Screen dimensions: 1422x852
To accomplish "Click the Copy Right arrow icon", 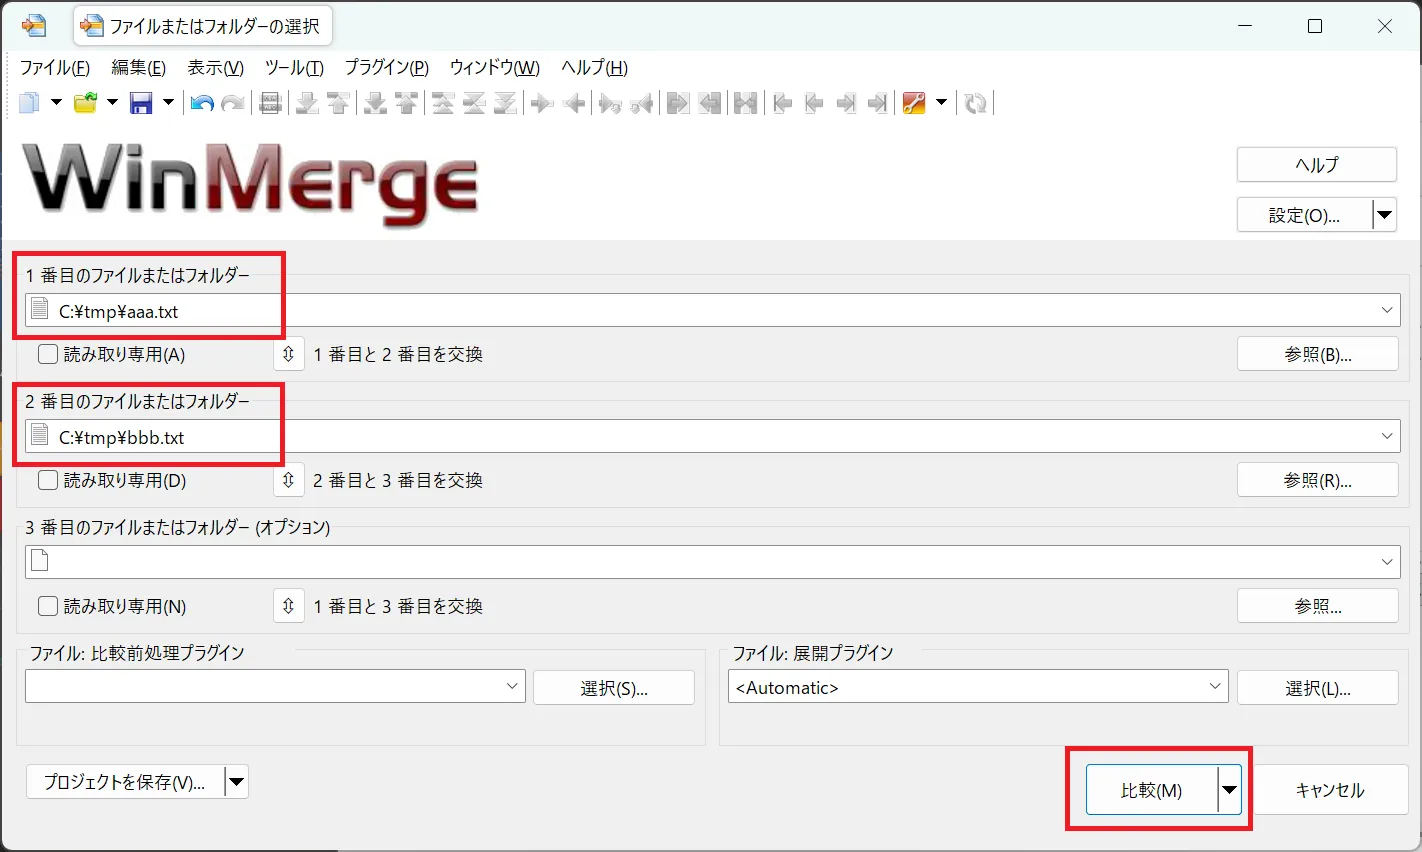I will tap(542, 103).
